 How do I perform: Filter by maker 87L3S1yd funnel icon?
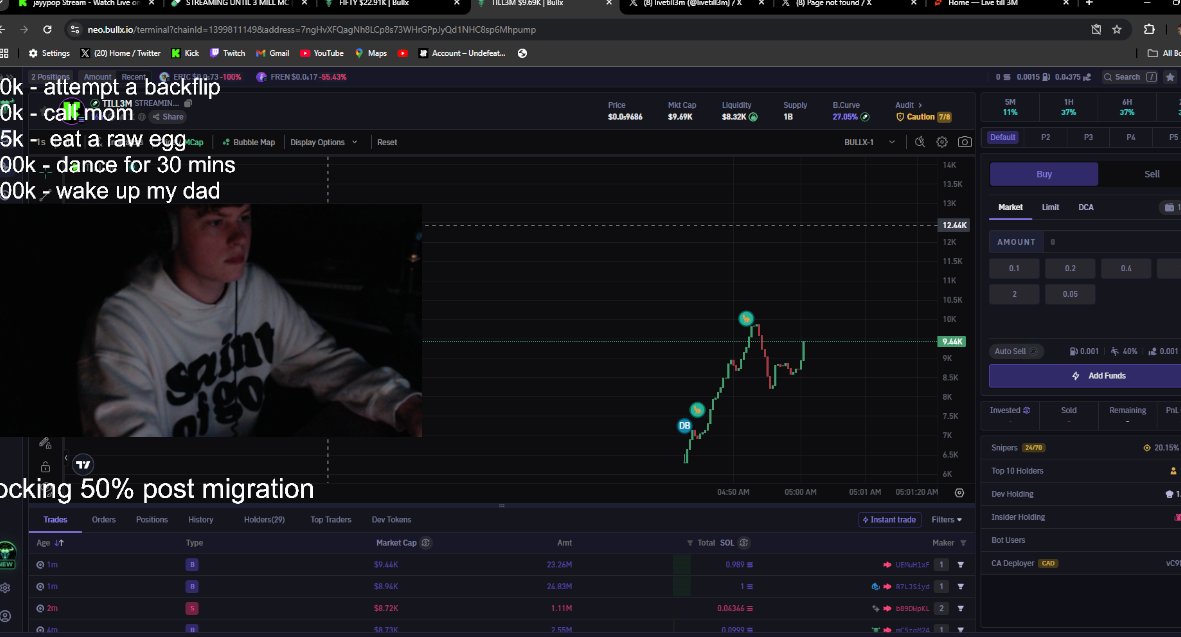click(x=960, y=587)
